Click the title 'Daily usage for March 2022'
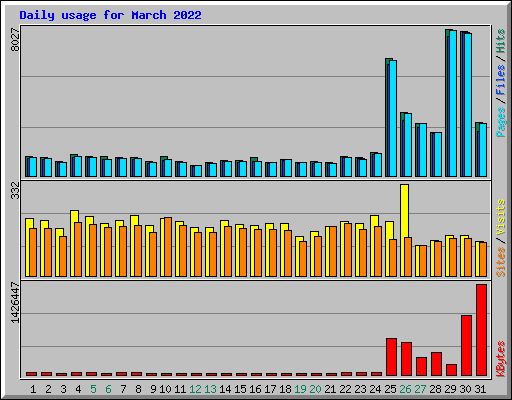 (x=110, y=15)
